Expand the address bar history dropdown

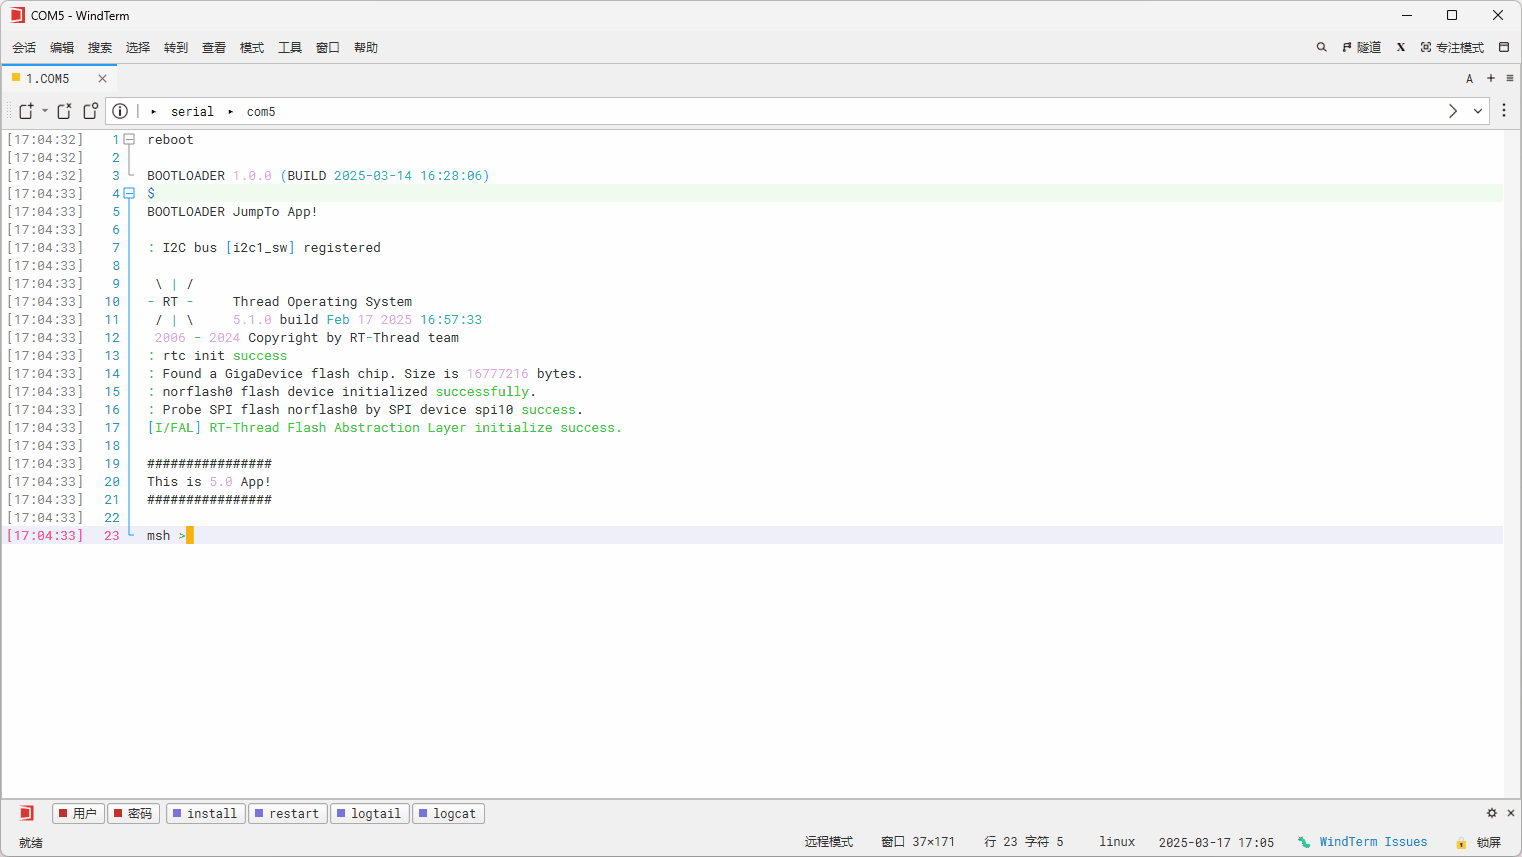point(1477,111)
